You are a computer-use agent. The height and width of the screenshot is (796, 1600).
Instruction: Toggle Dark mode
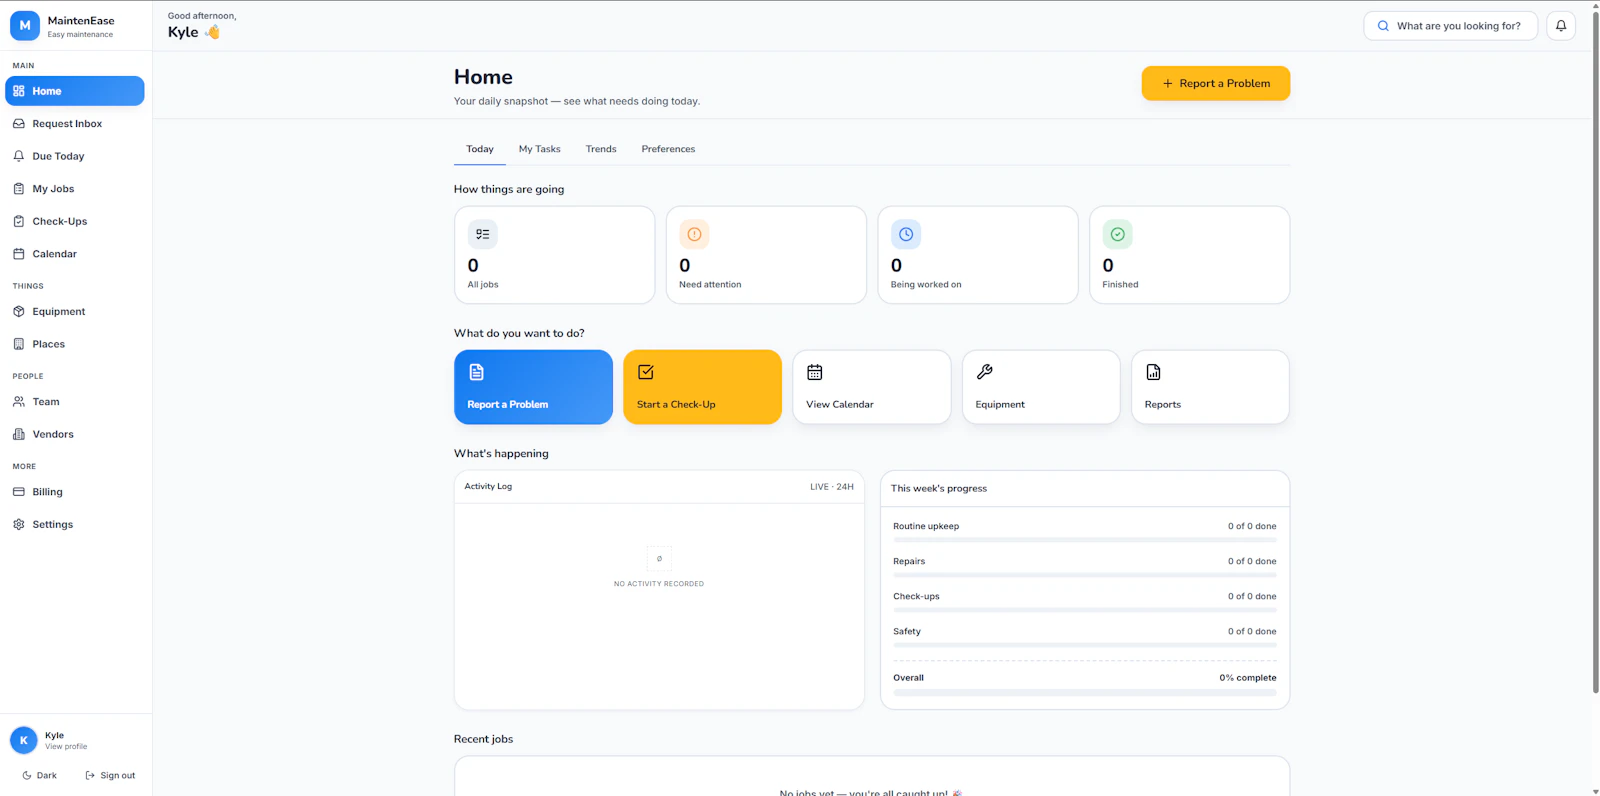40,775
